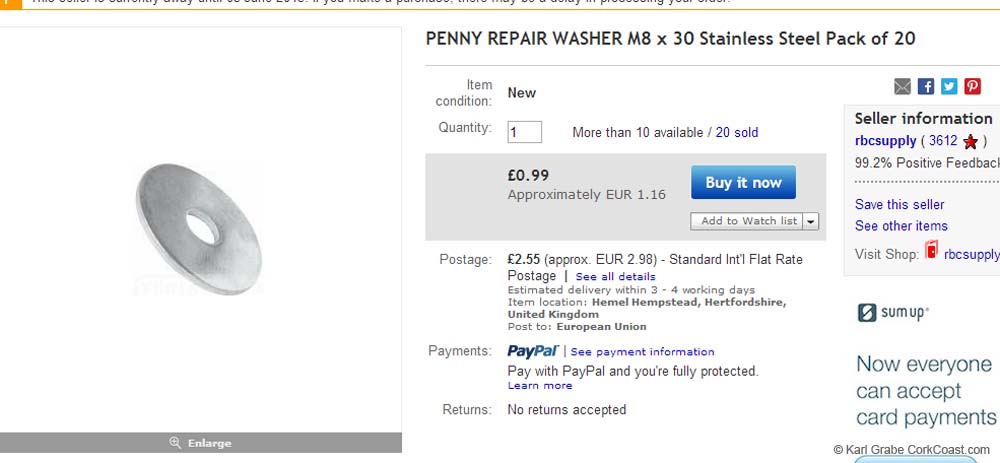The width and height of the screenshot is (1000, 463).
Task: Share listing on Twitter
Action: pyautogui.click(x=949, y=87)
